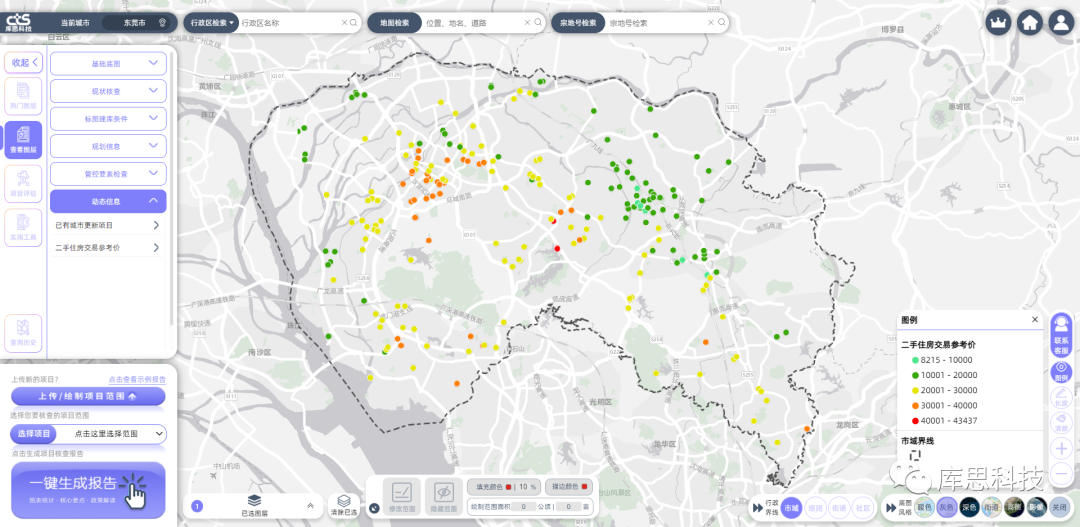Select 社区 boundary level
Viewport: 1080px width, 527px height.
(x=862, y=507)
